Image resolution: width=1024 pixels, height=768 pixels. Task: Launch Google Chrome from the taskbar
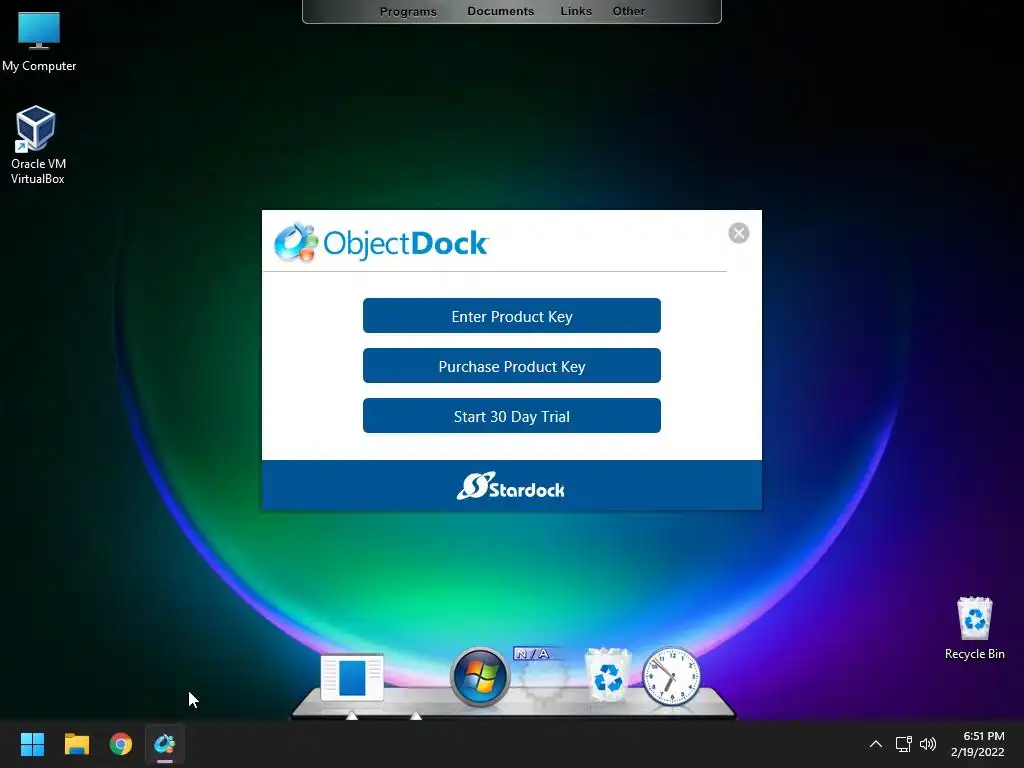121,744
